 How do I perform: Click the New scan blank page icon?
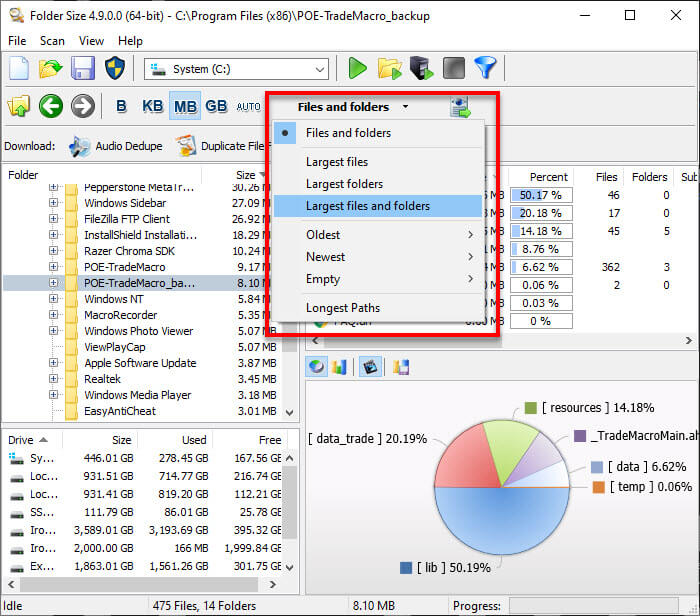pyautogui.click(x=19, y=68)
